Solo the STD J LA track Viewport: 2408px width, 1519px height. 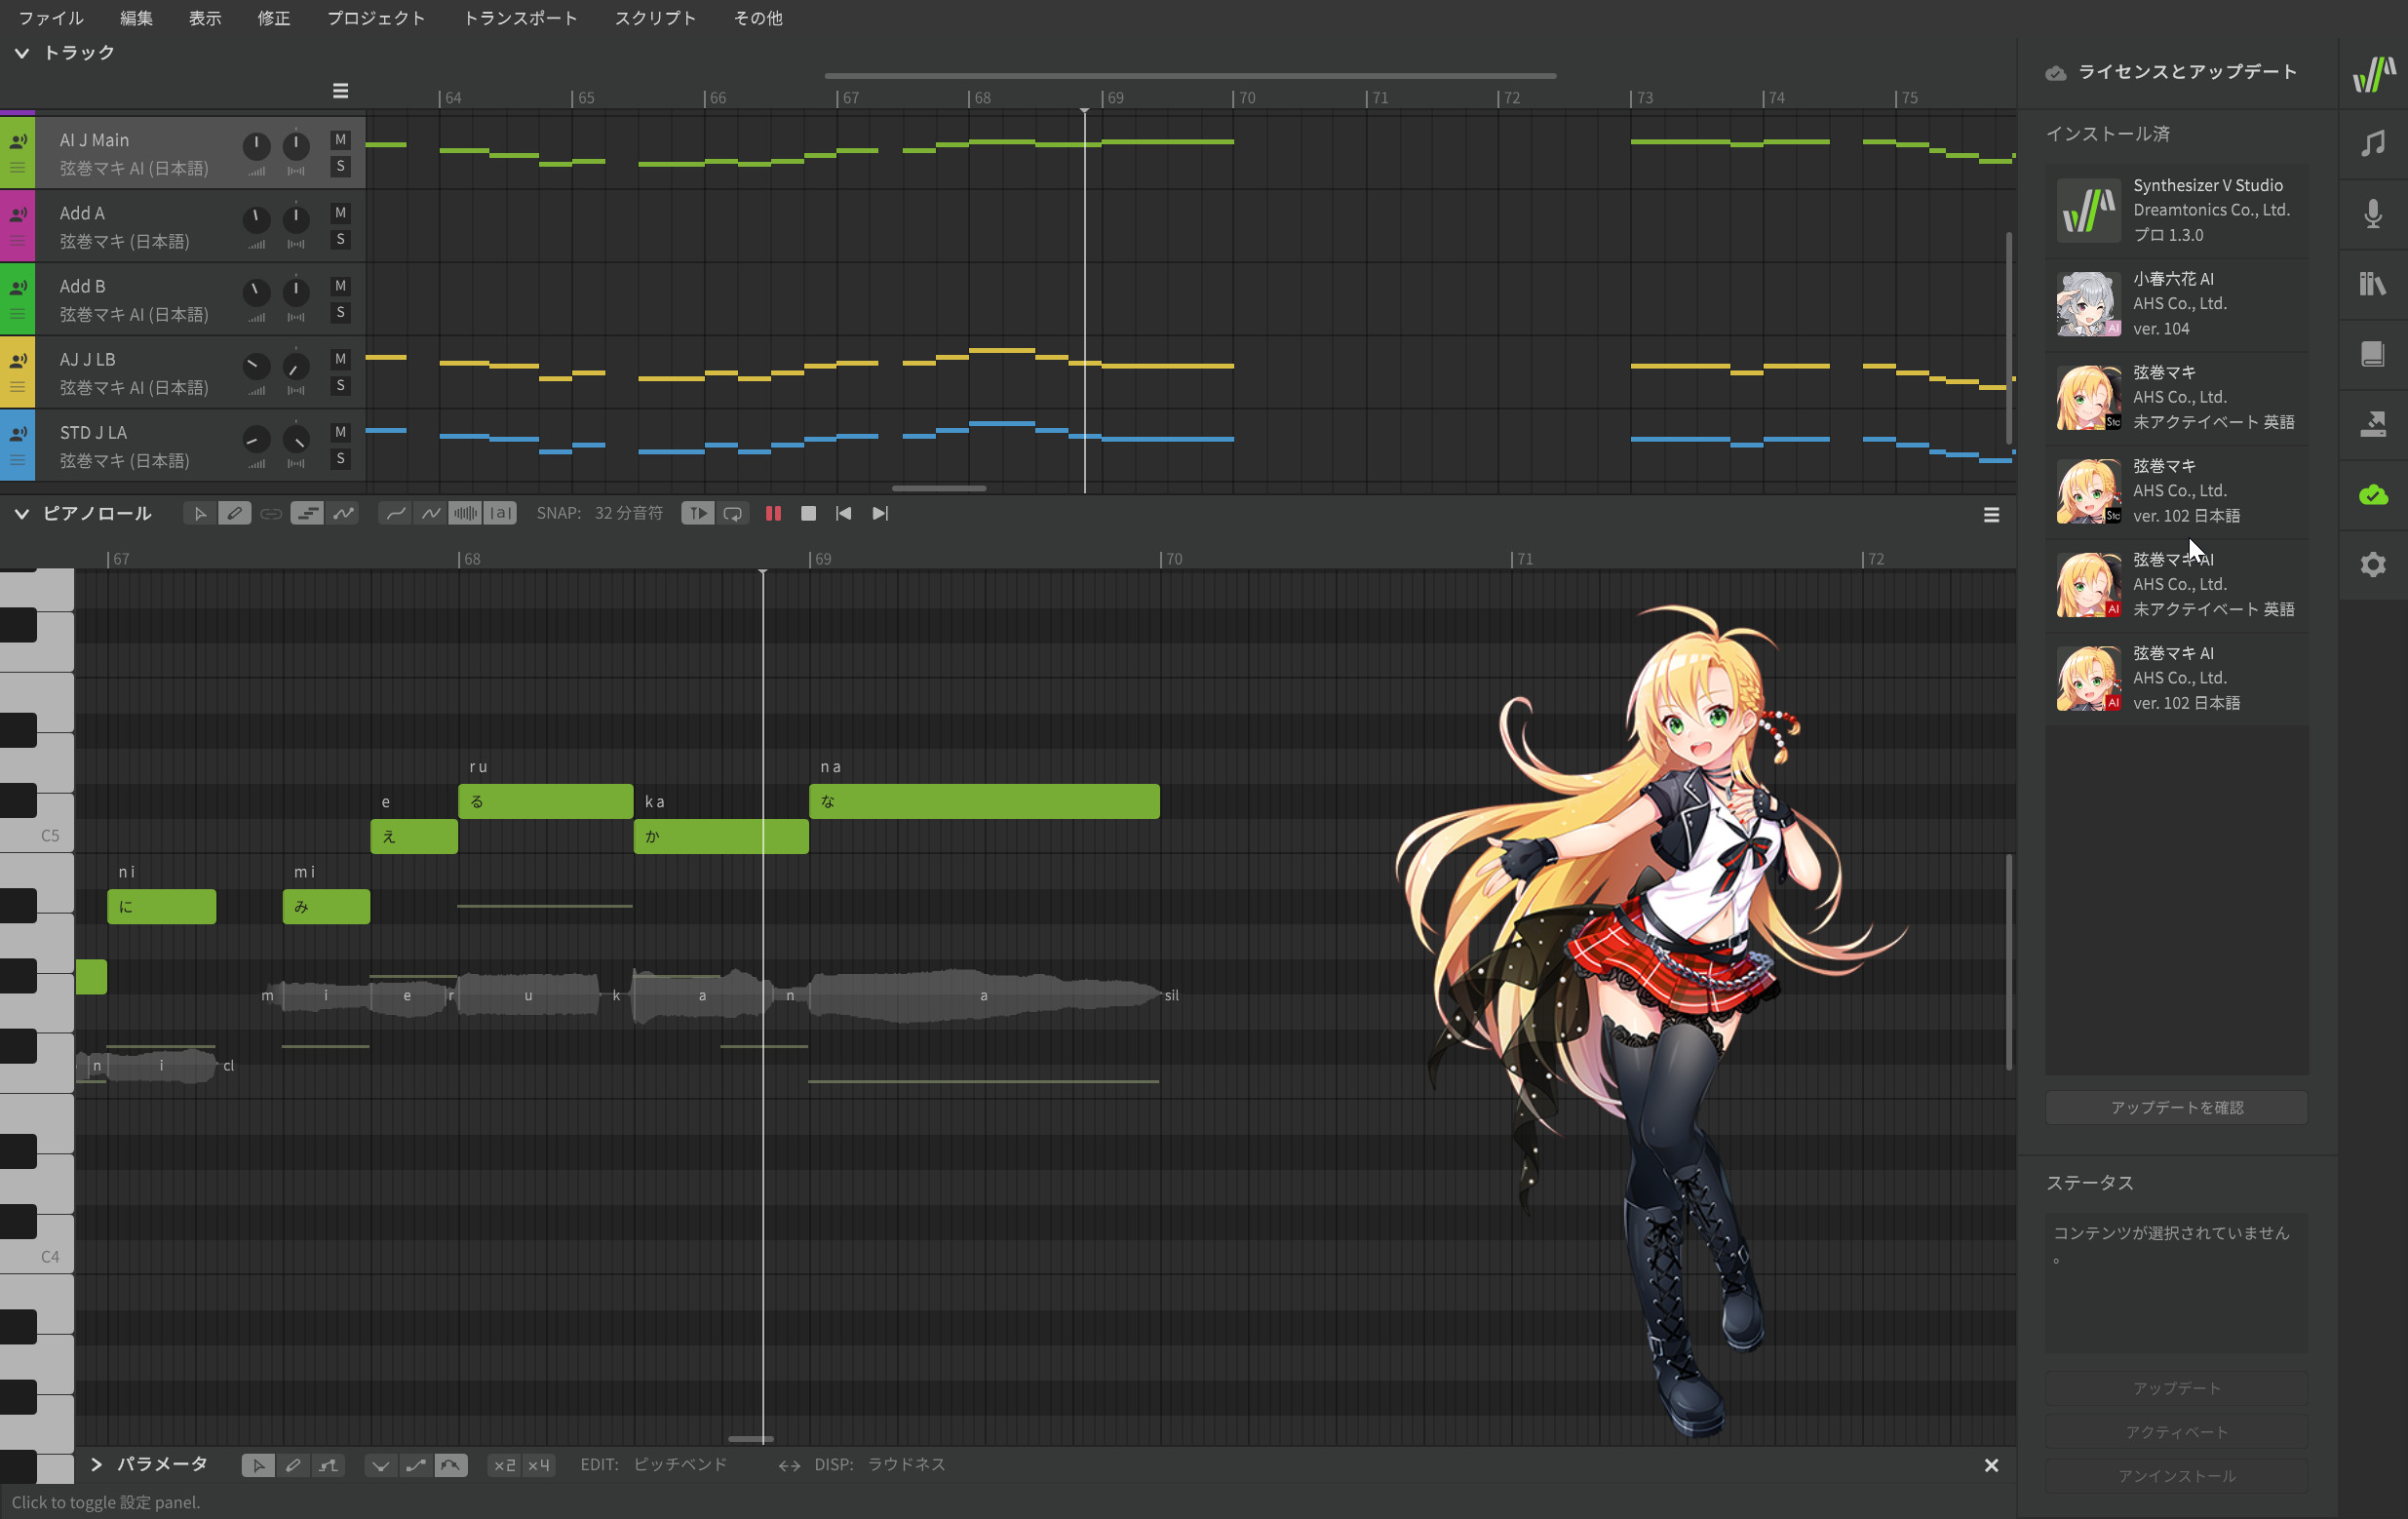pyautogui.click(x=340, y=458)
